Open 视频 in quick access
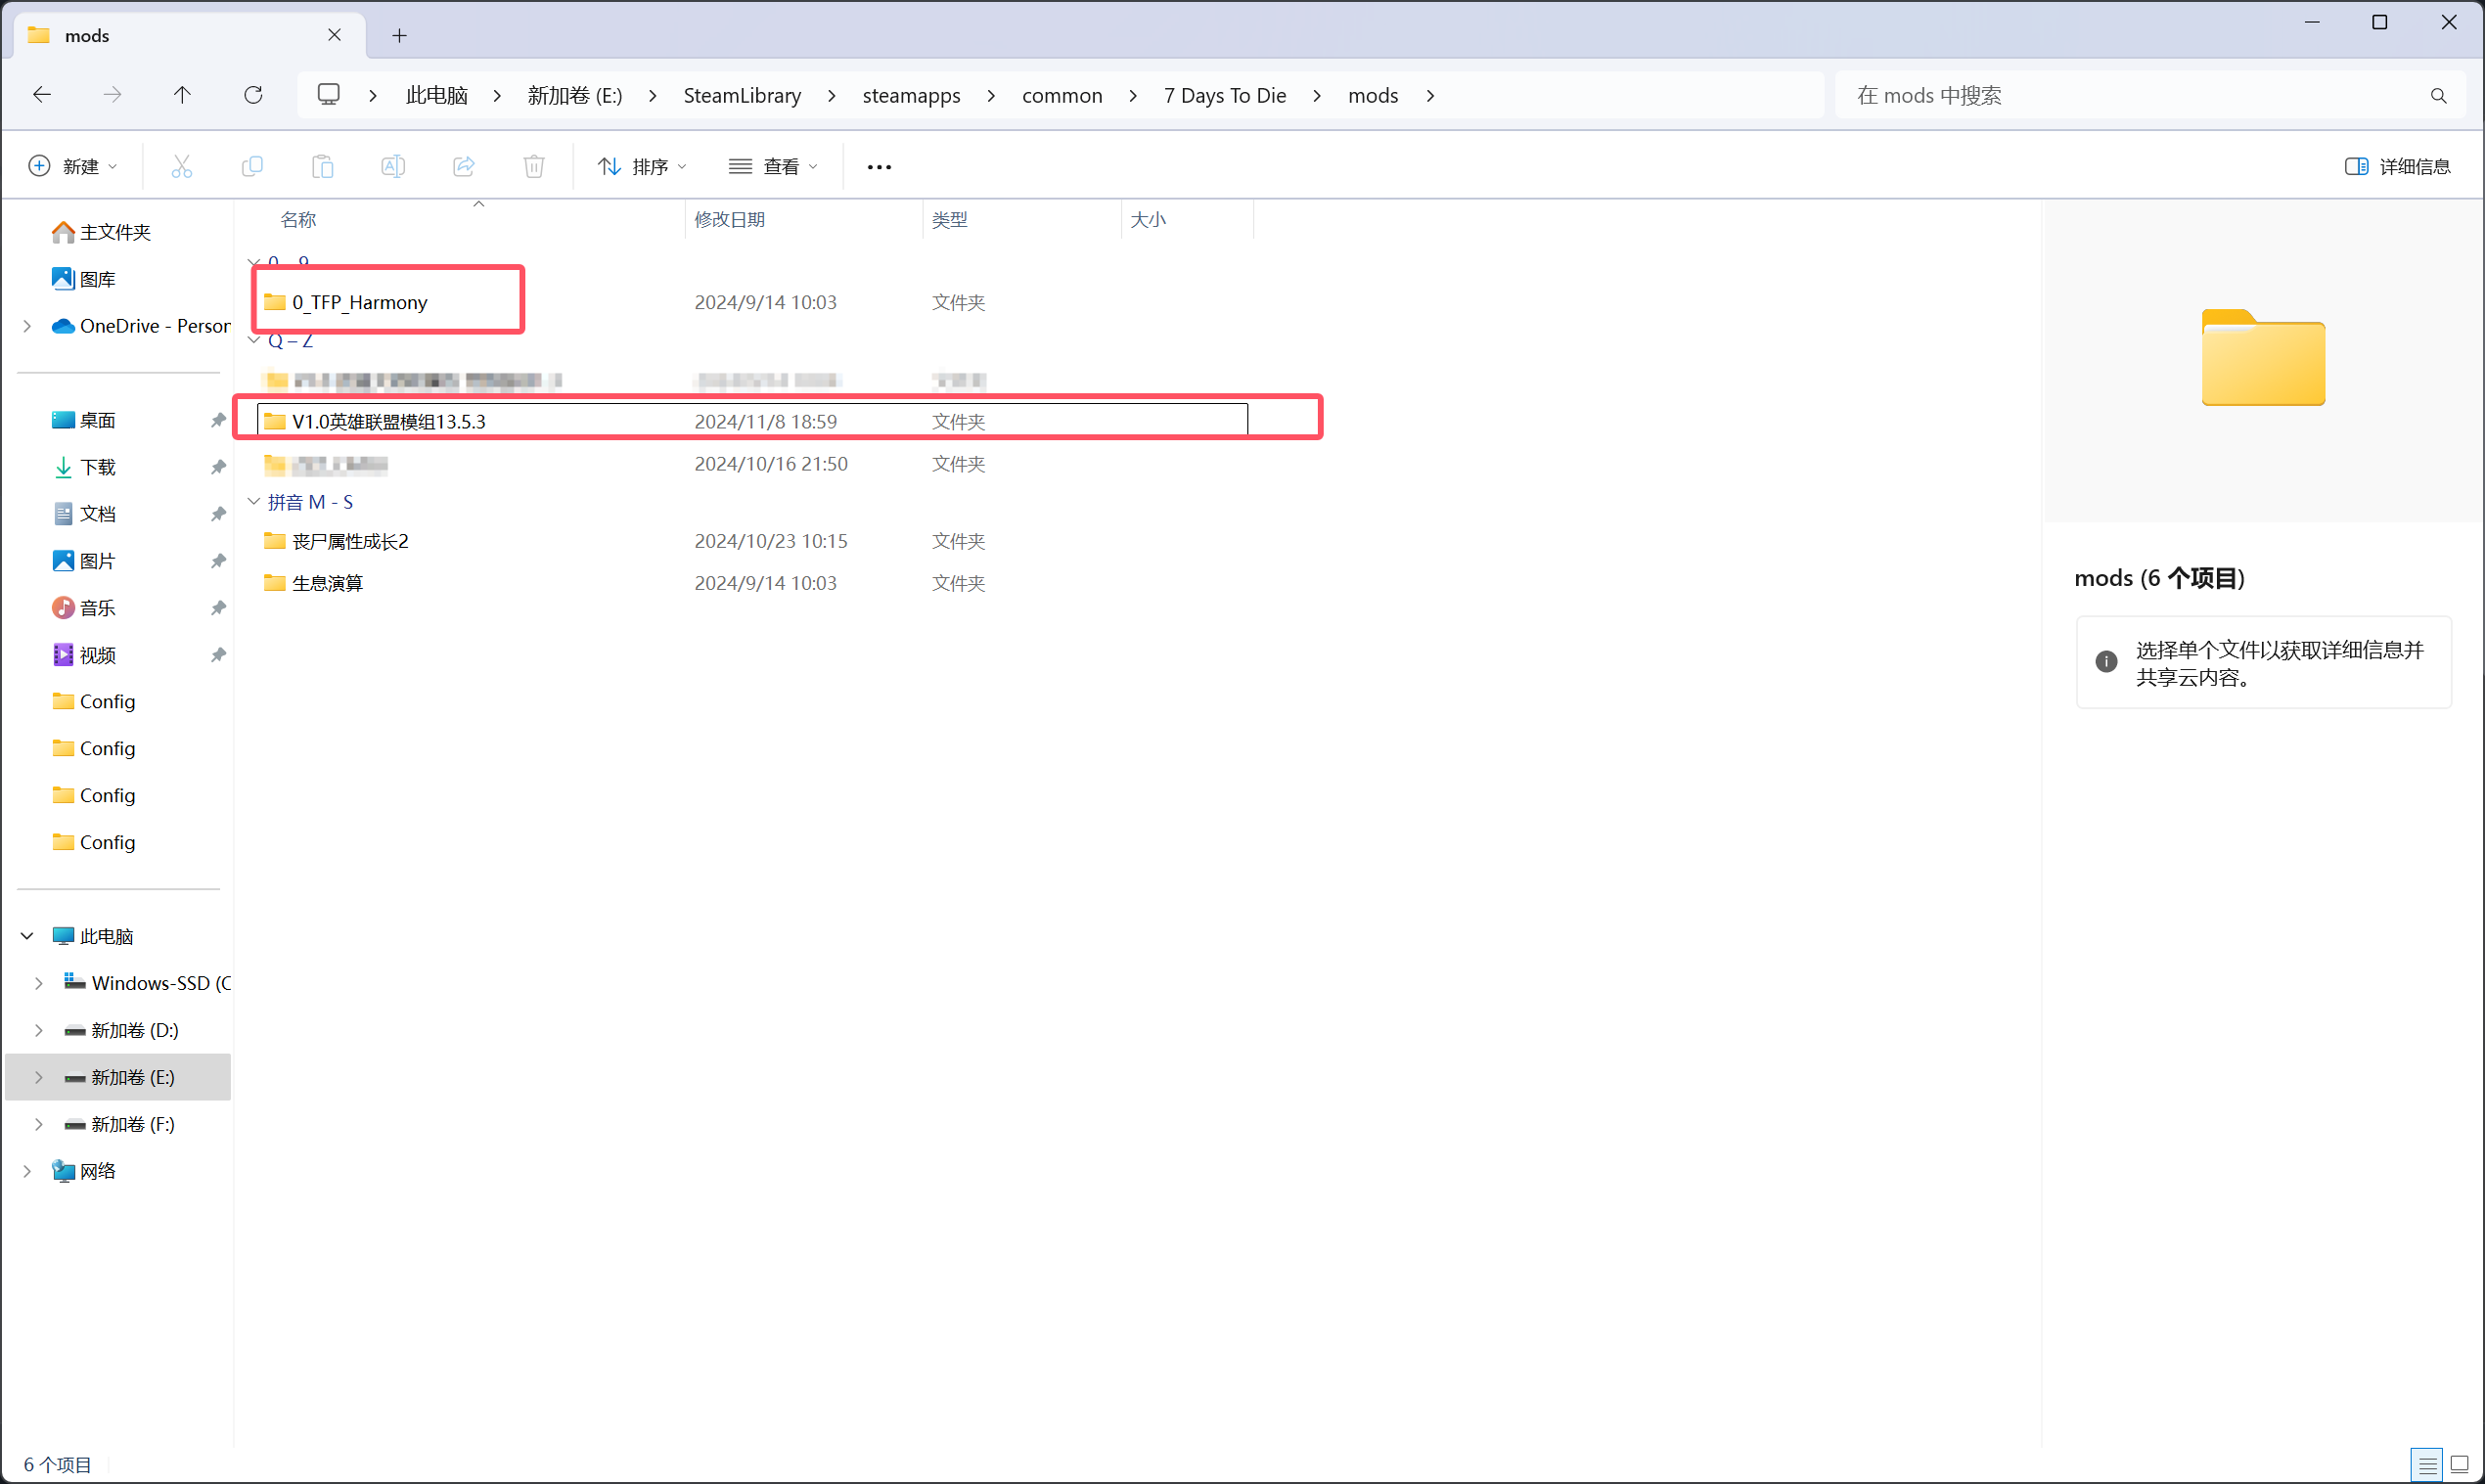 click(x=83, y=655)
